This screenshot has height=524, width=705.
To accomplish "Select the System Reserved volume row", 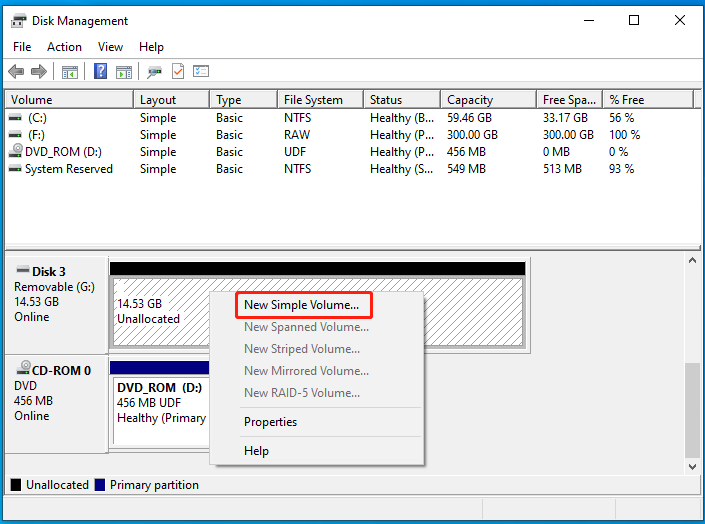I will click(349, 169).
